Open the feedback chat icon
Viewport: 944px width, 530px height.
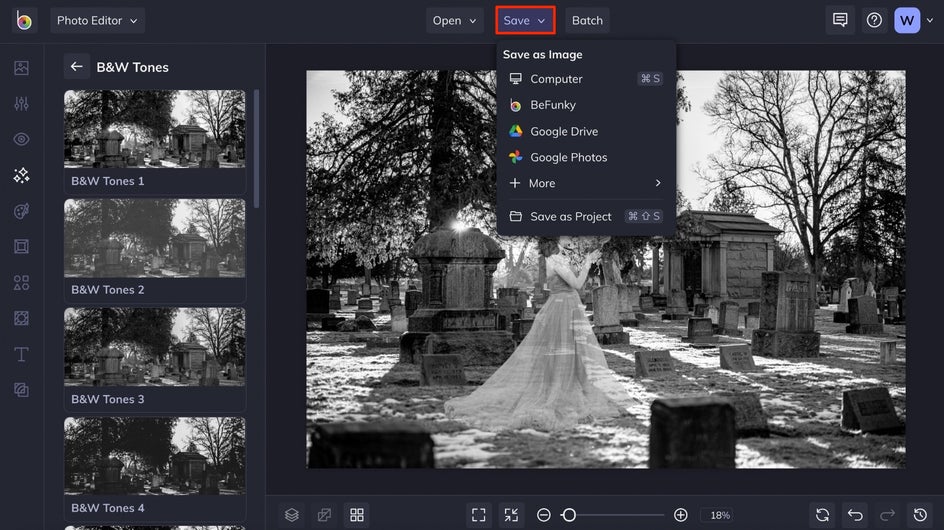(840, 20)
